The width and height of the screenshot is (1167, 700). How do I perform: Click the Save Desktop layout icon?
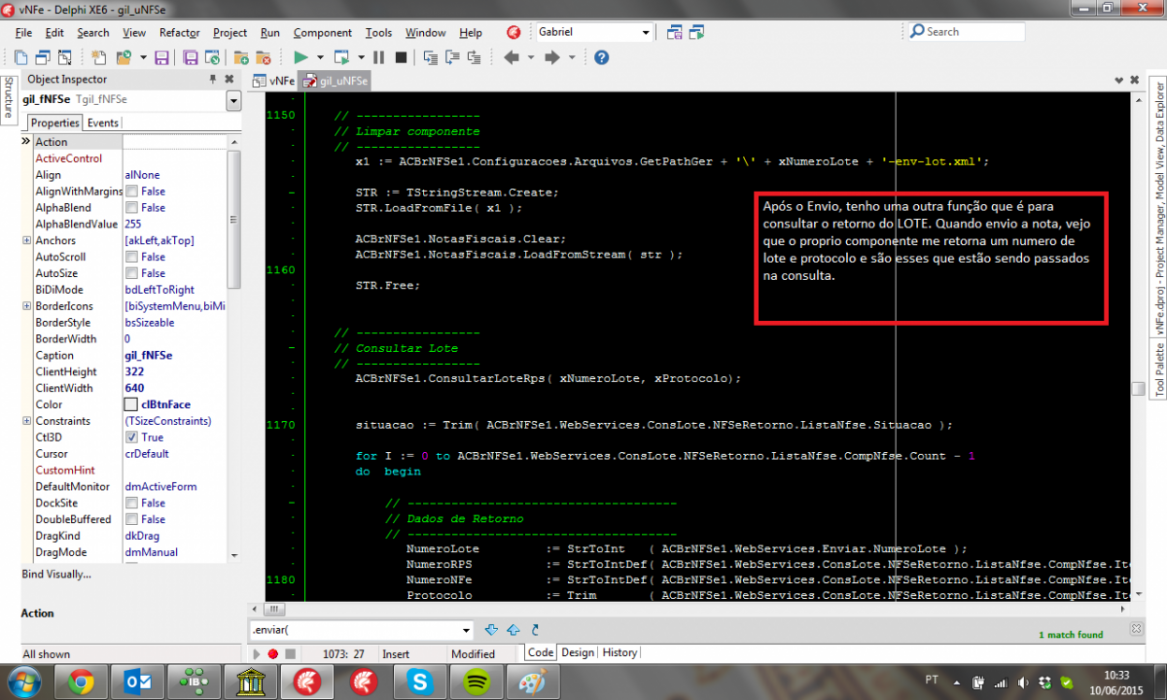pos(674,32)
